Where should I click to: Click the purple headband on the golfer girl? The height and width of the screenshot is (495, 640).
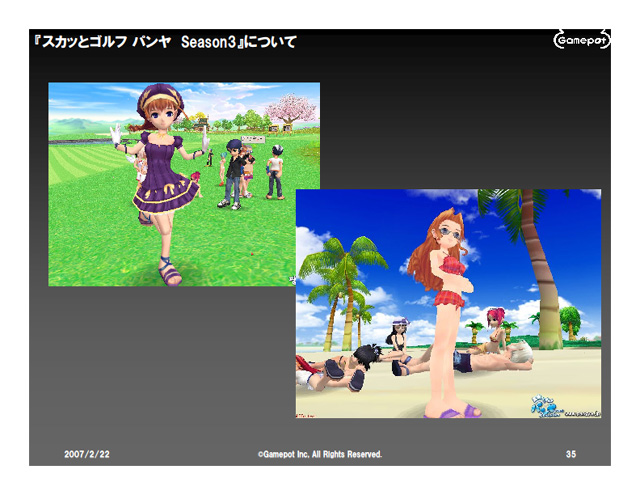coord(151,97)
